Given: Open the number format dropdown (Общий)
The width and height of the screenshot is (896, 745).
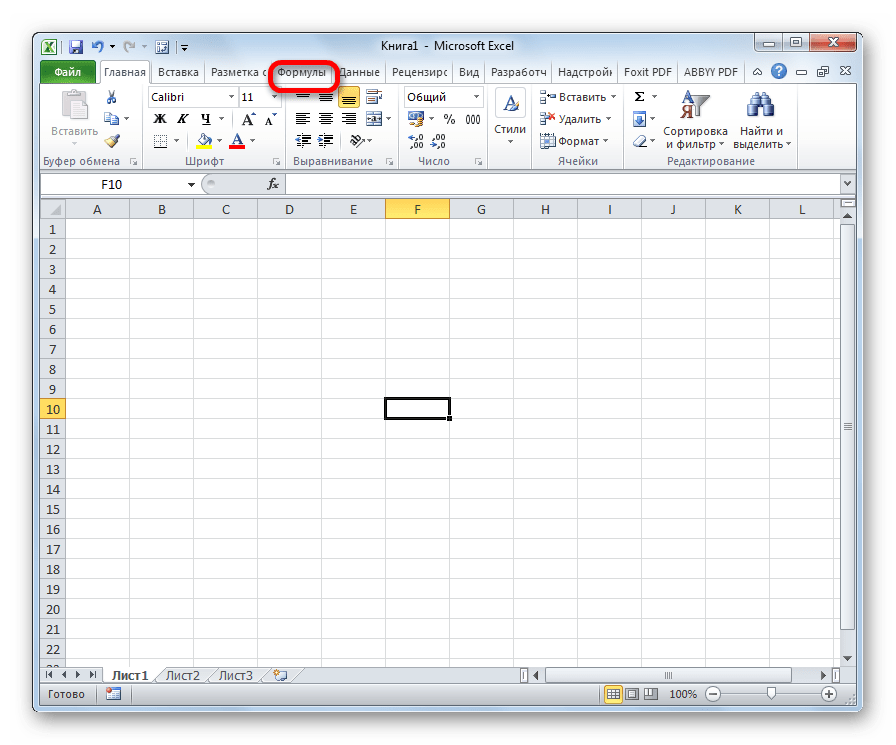Looking at the screenshot, I should coord(476,97).
